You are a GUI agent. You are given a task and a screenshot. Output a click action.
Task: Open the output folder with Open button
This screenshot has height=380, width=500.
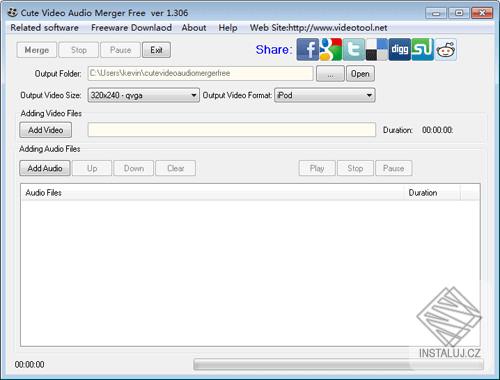[x=360, y=74]
